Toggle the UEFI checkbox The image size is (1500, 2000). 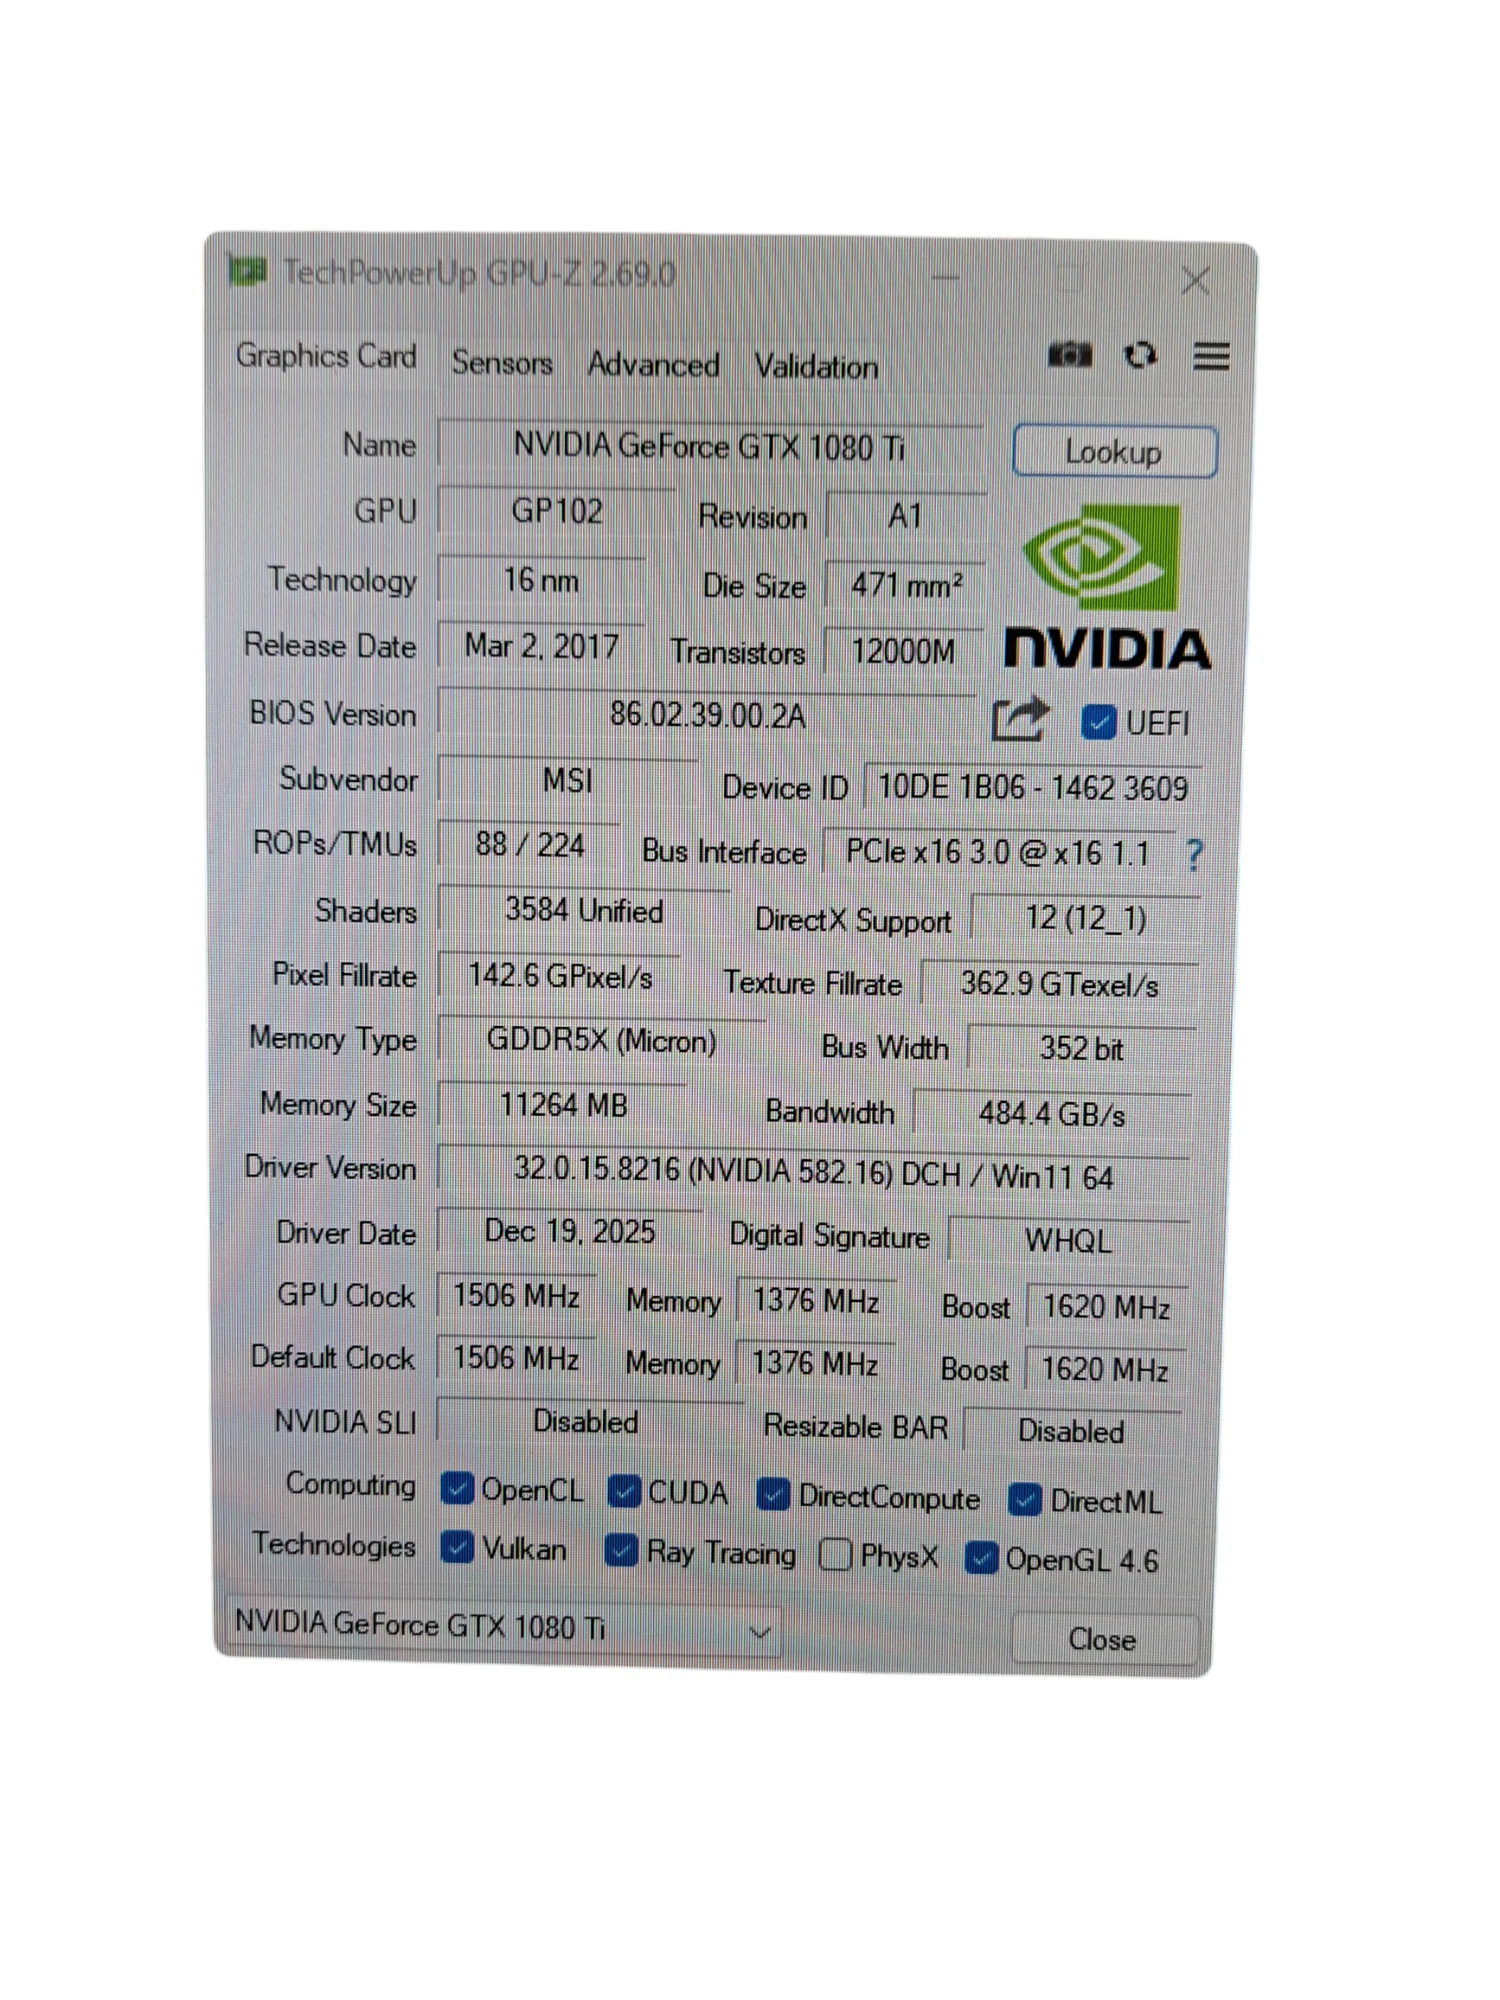click(1098, 722)
